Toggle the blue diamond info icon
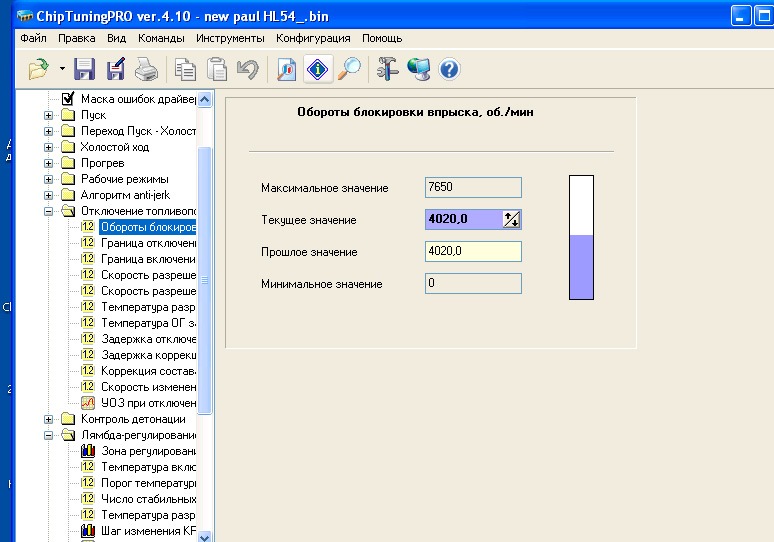The width and height of the screenshot is (774, 542). (x=318, y=69)
